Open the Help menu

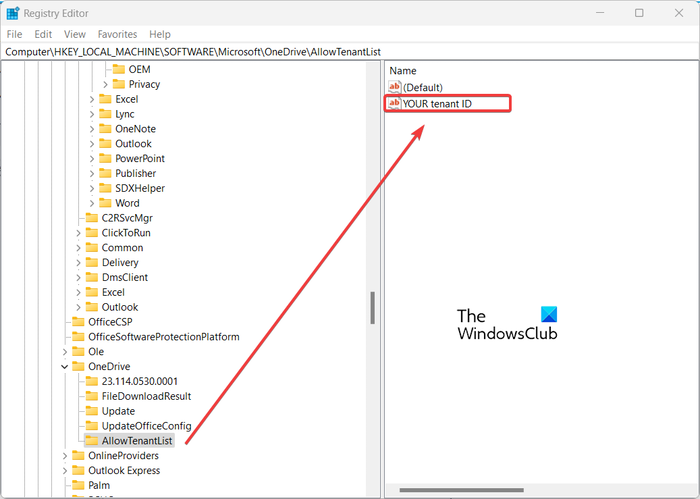click(x=160, y=34)
